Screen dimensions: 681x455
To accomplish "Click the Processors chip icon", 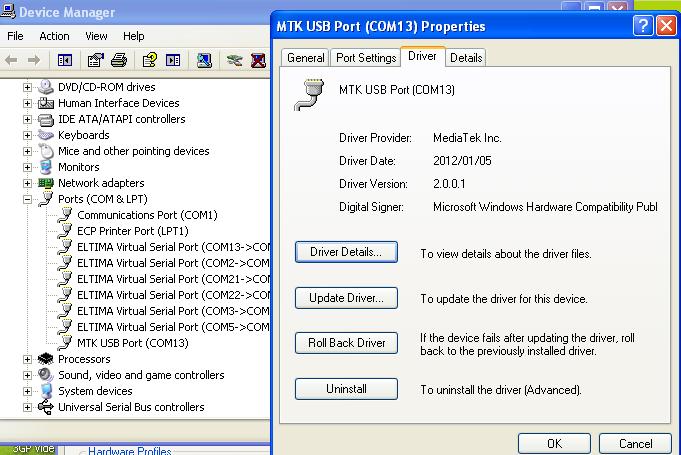I will [x=46, y=359].
